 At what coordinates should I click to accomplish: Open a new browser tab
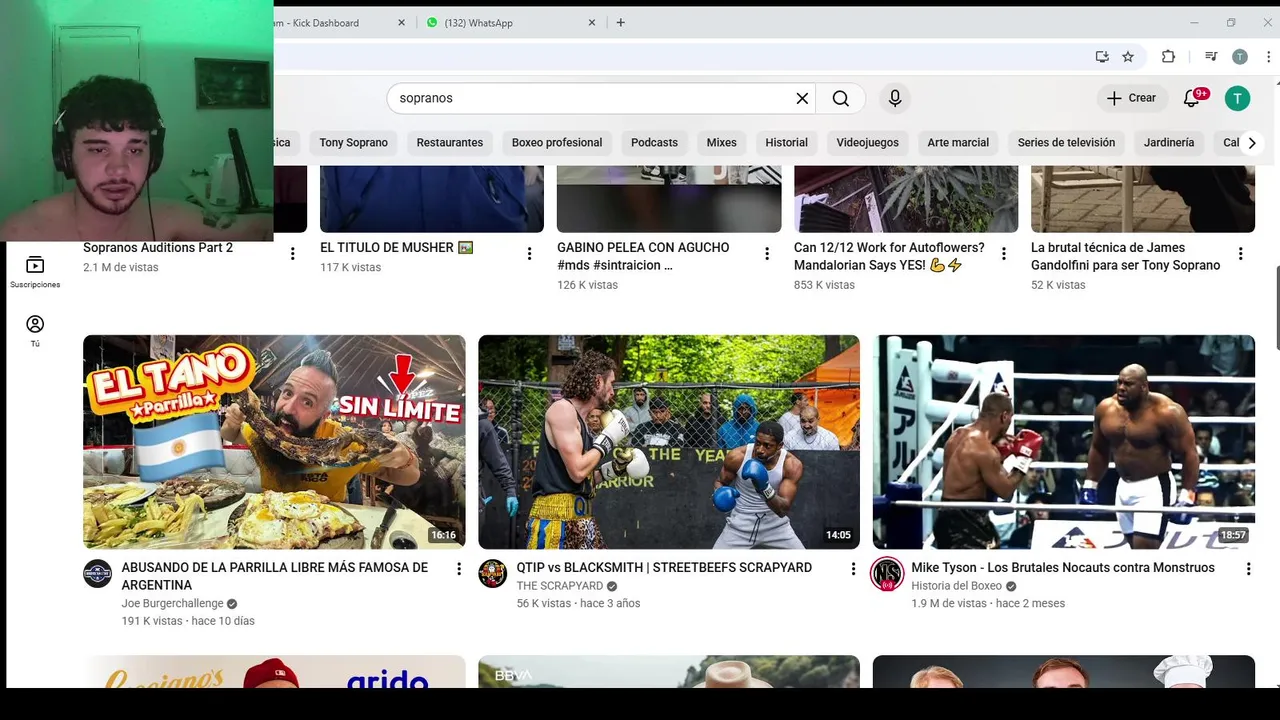(x=620, y=22)
